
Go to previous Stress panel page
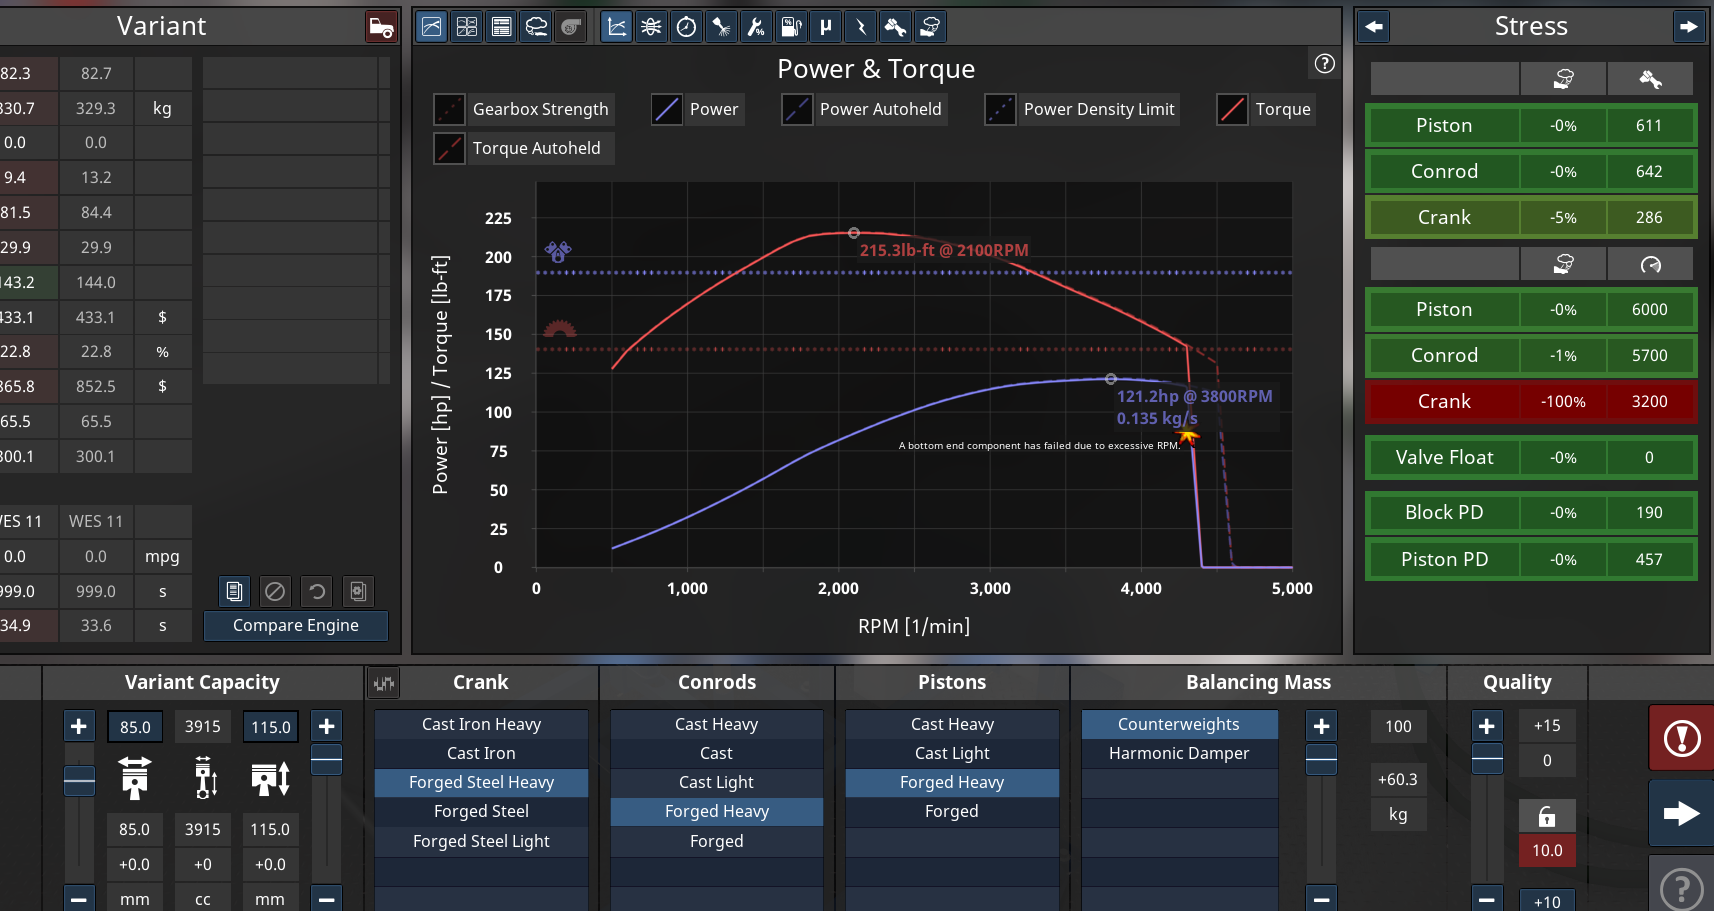(1374, 27)
